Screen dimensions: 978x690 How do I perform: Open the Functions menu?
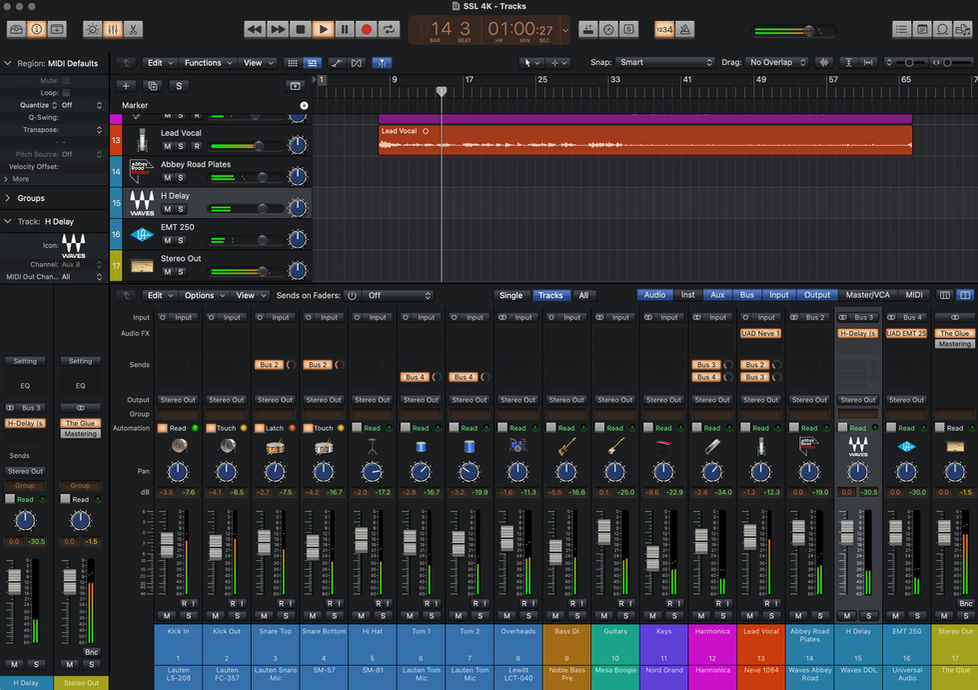point(208,63)
